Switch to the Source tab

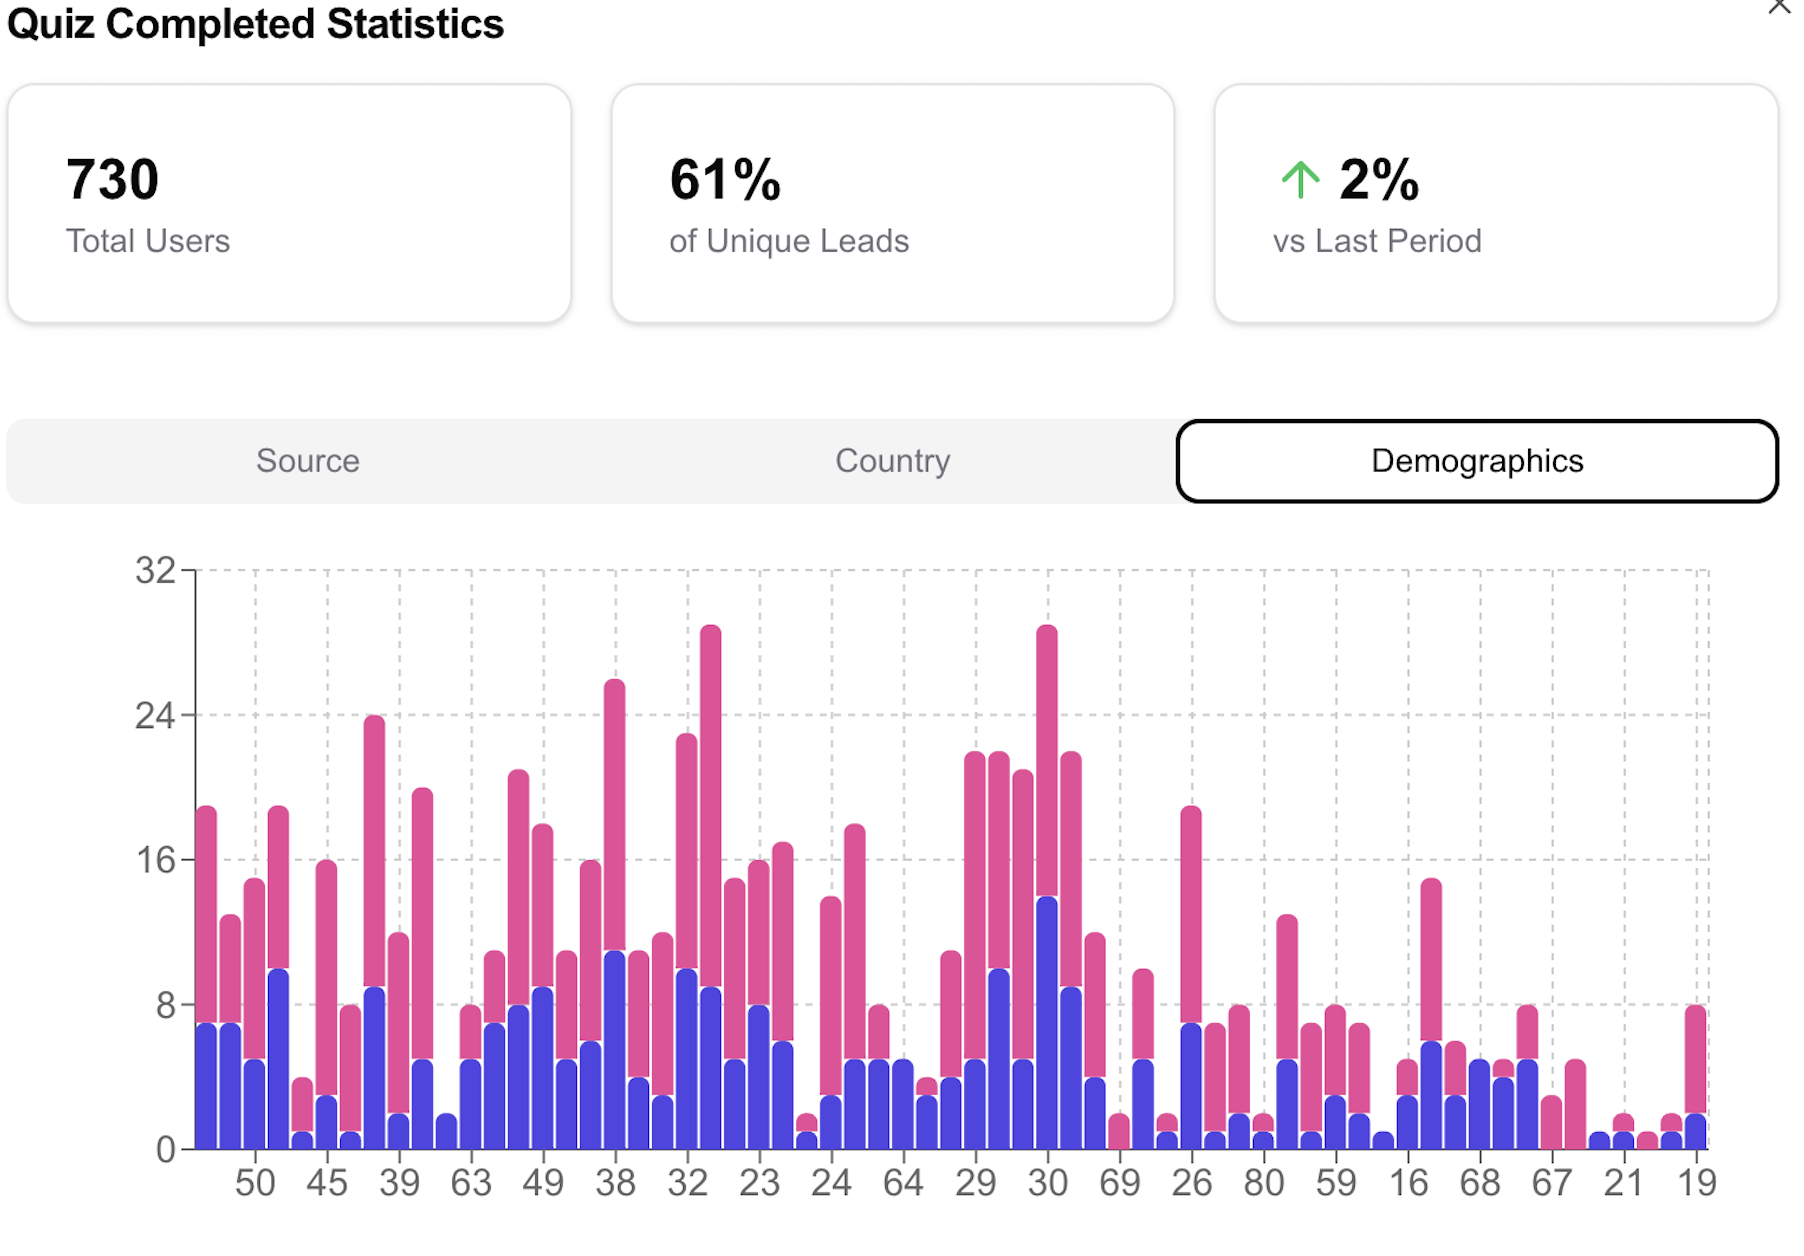(308, 461)
